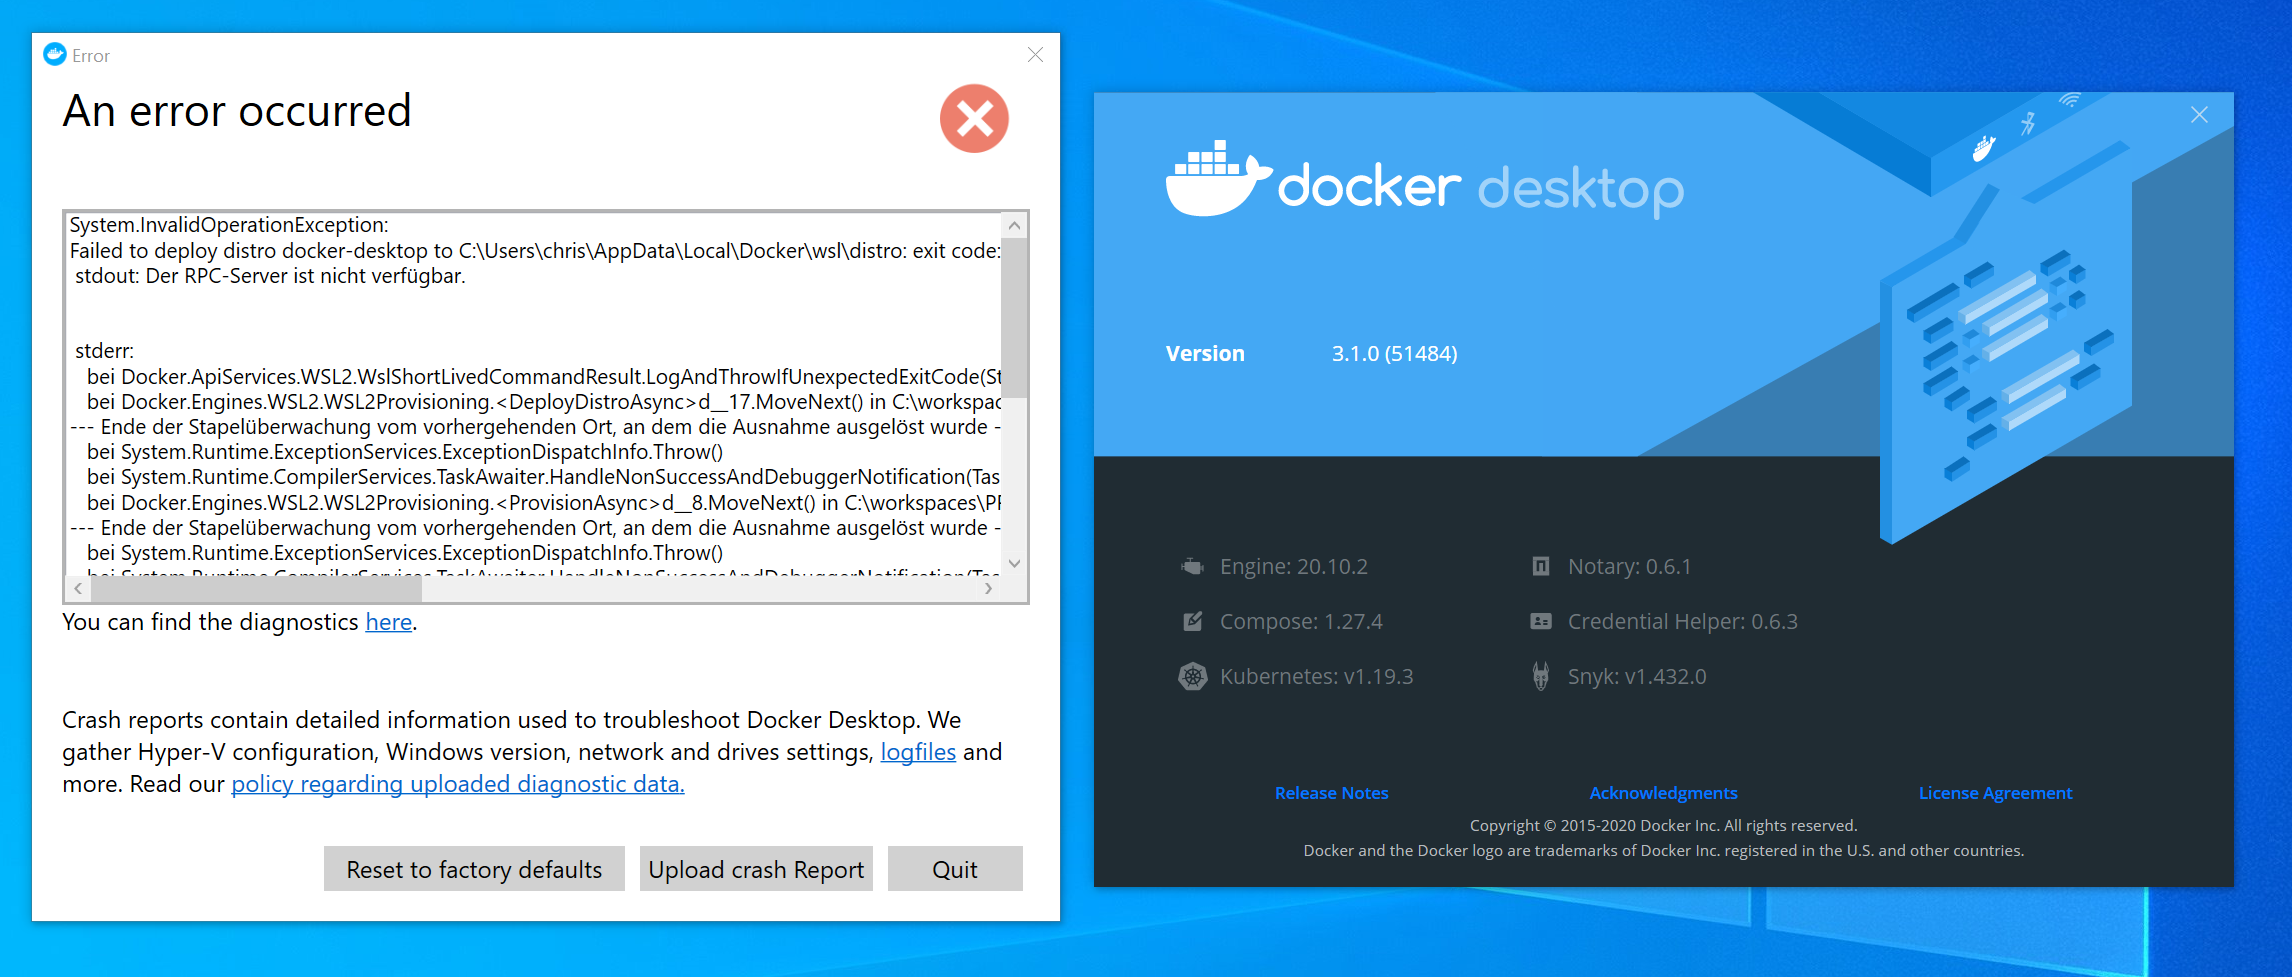Click the Engine version icon

pos(1192,565)
